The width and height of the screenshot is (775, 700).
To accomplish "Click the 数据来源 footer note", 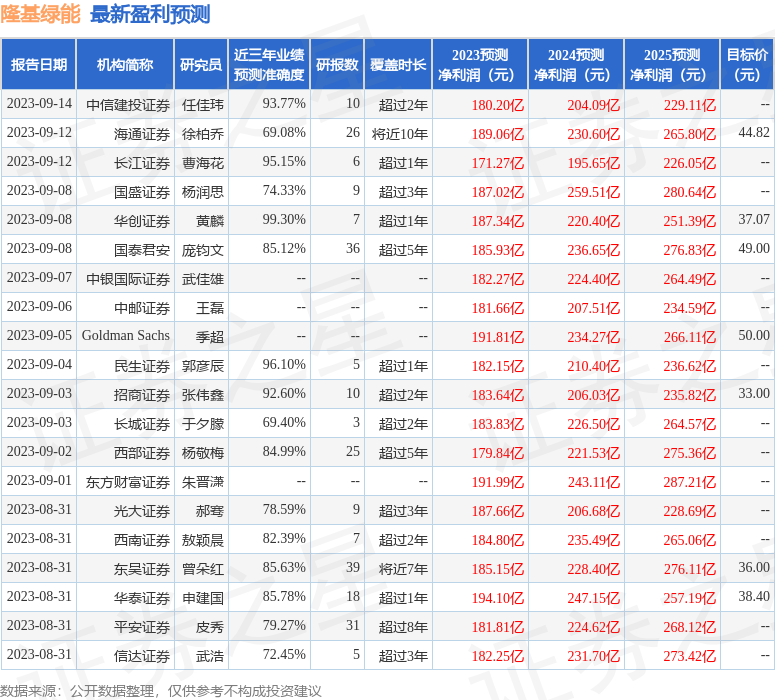I will (161, 691).
